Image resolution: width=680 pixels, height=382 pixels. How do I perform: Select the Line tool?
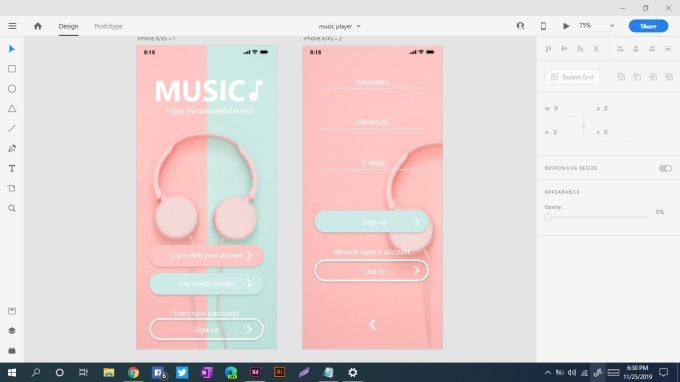12,129
